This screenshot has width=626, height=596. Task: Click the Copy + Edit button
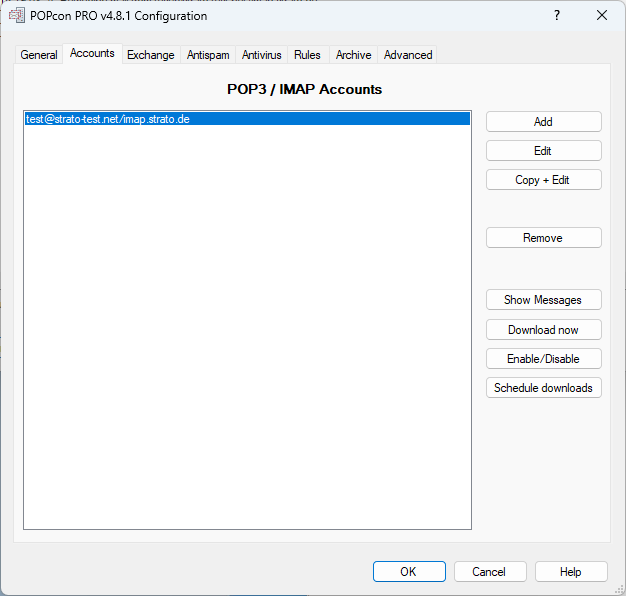coord(543,180)
